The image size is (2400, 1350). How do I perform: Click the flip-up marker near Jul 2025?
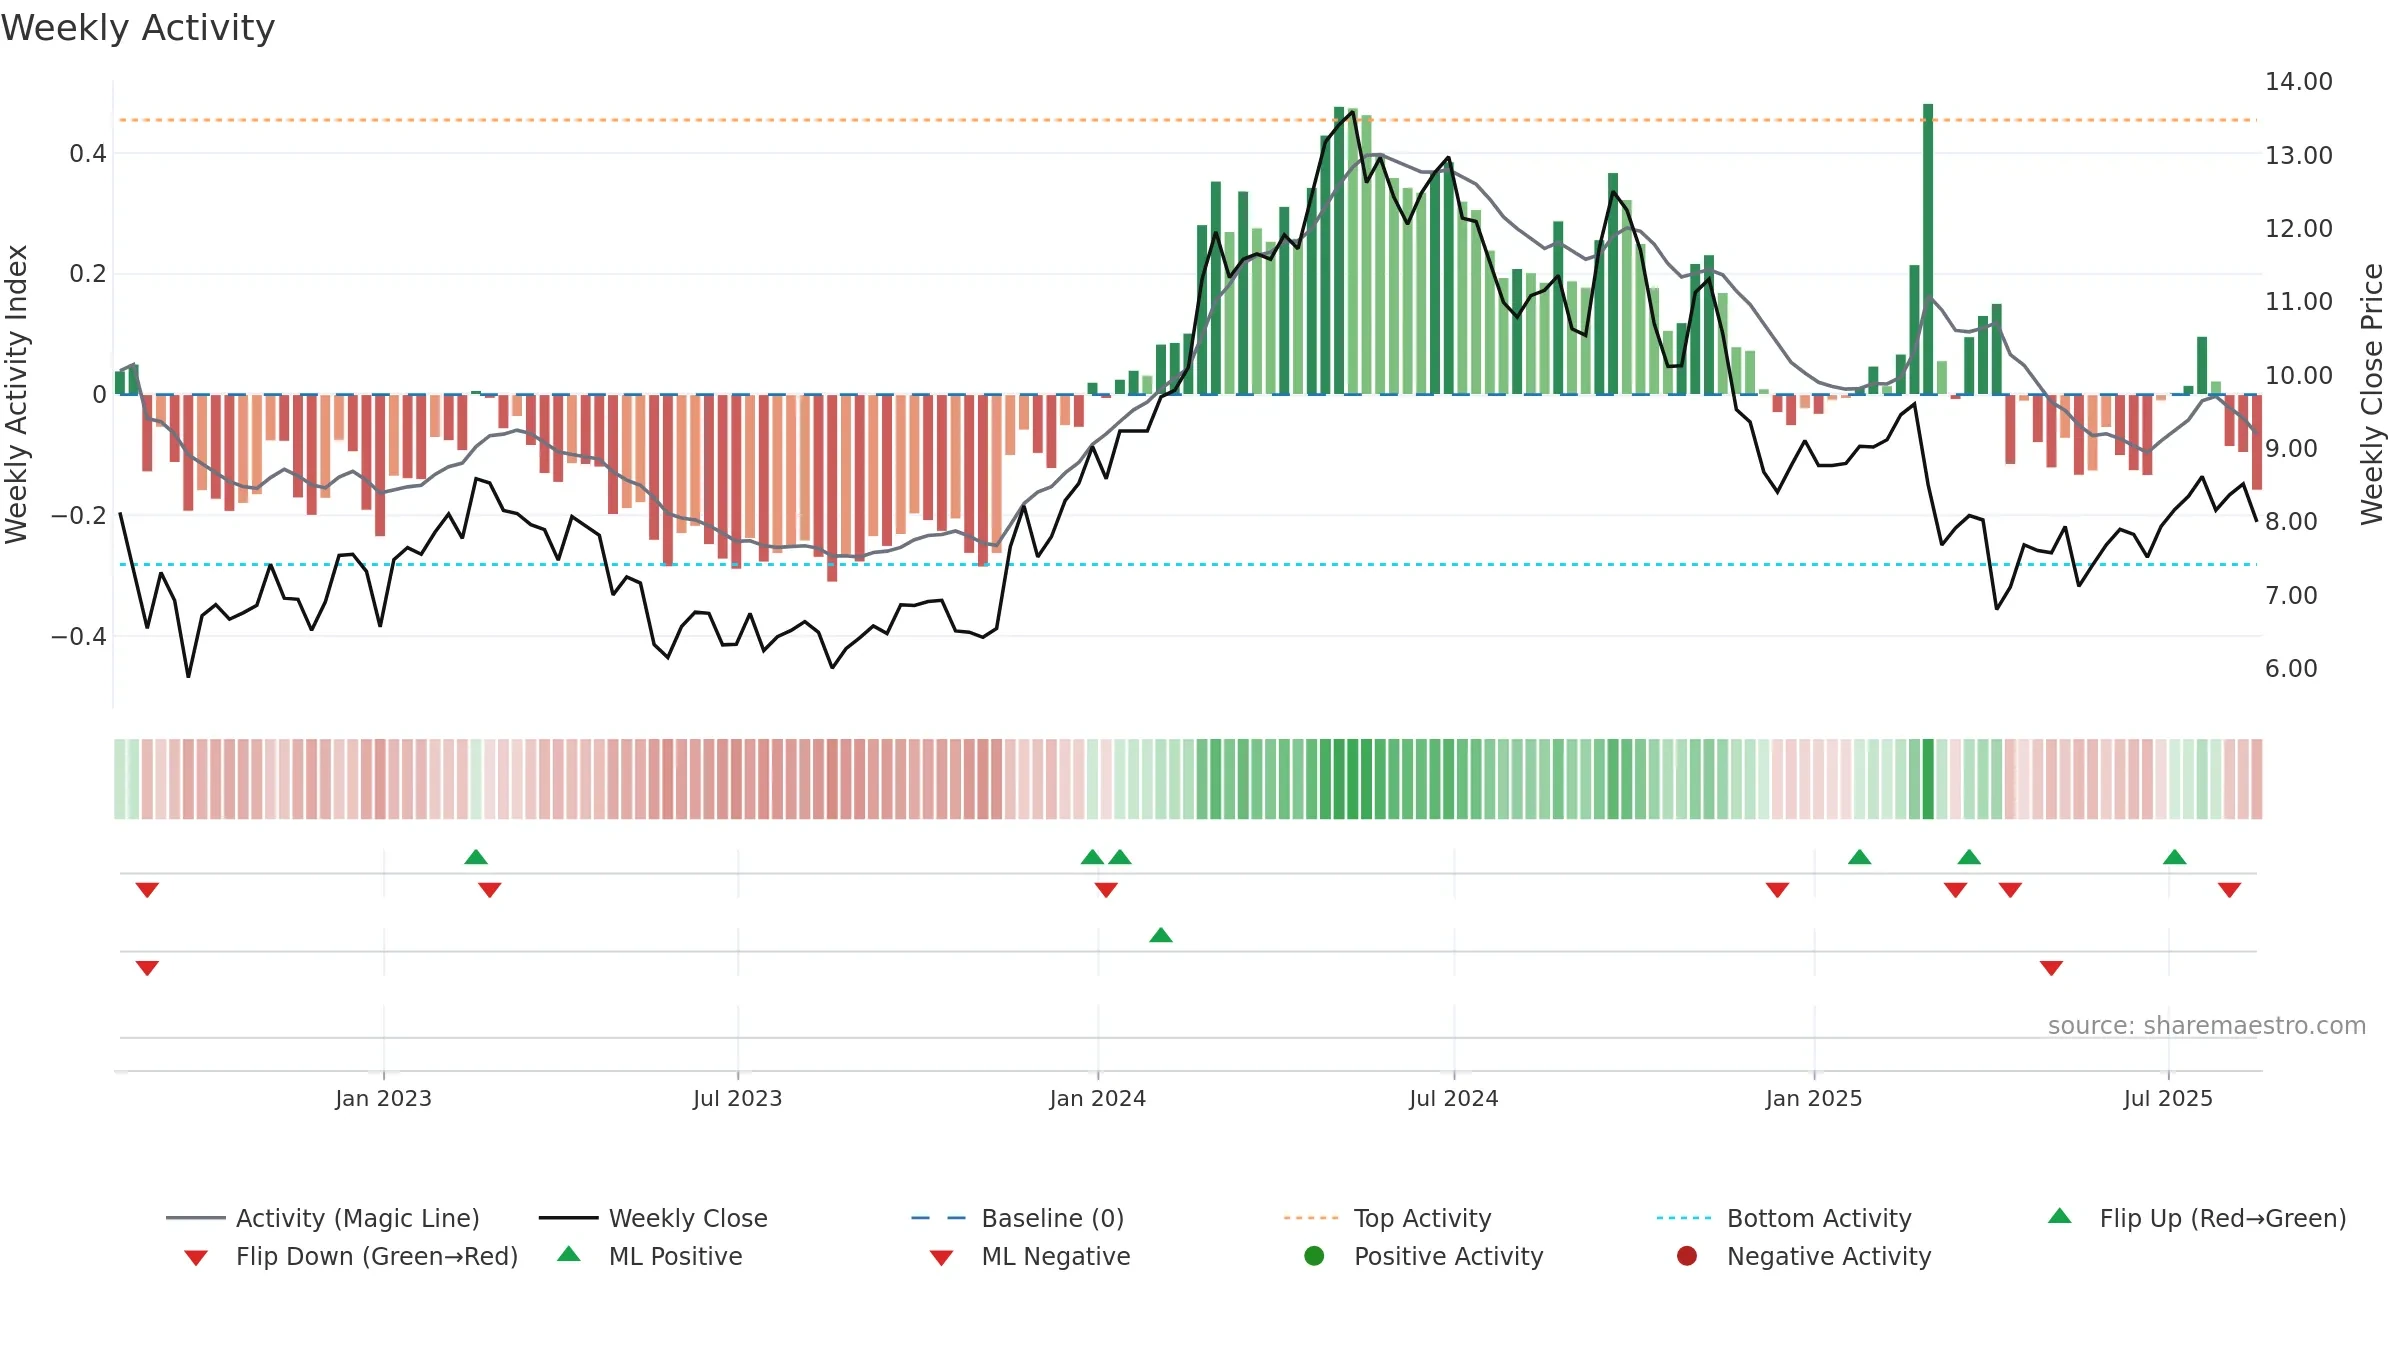pyautogui.click(x=2175, y=857)
